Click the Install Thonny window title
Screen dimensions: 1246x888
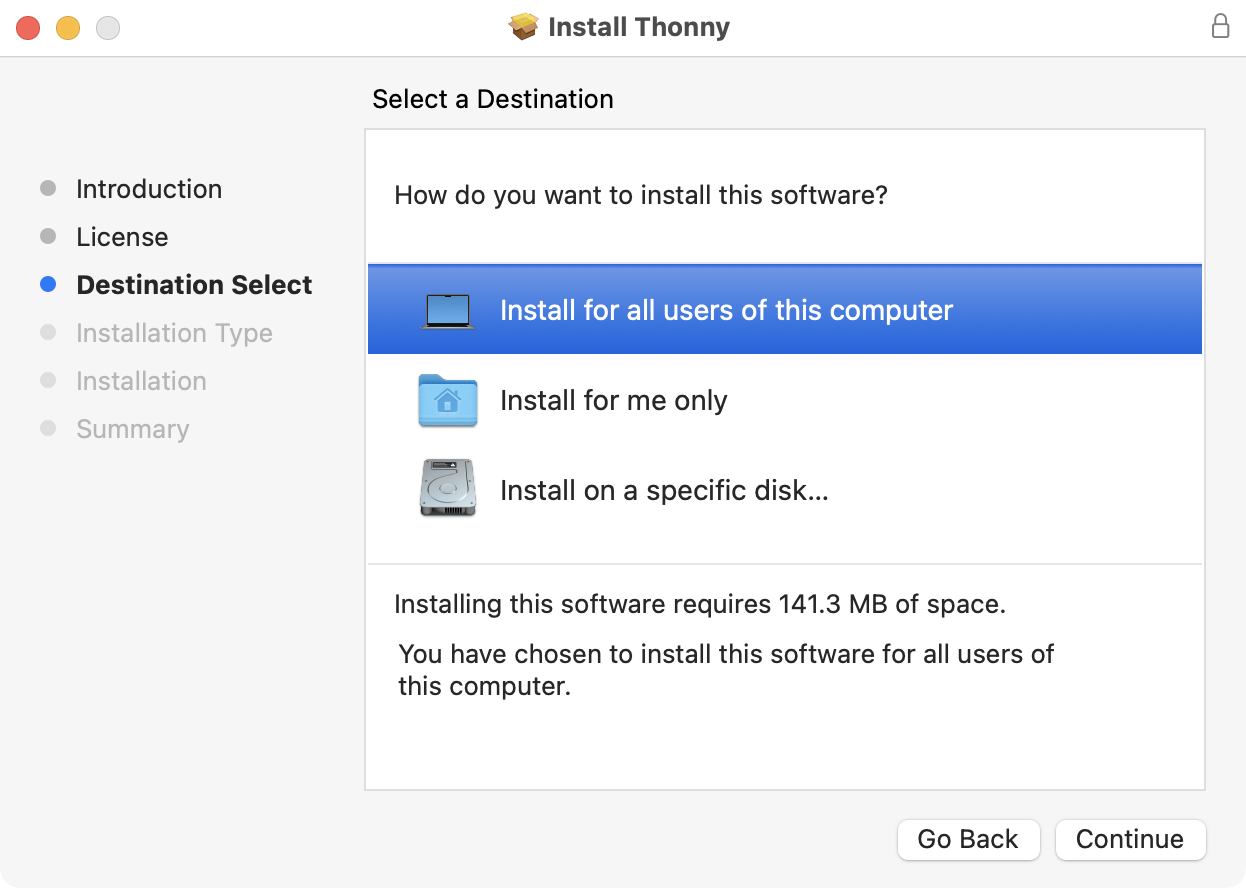638,27
